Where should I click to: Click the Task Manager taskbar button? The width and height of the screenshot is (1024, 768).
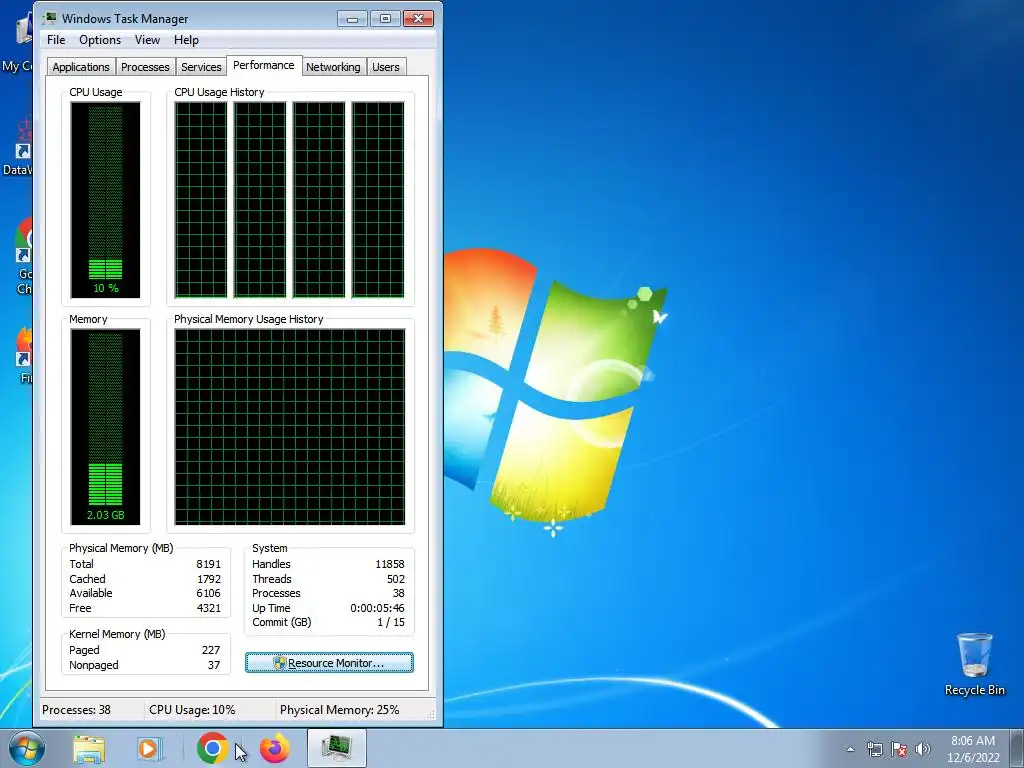click(336, 748)
